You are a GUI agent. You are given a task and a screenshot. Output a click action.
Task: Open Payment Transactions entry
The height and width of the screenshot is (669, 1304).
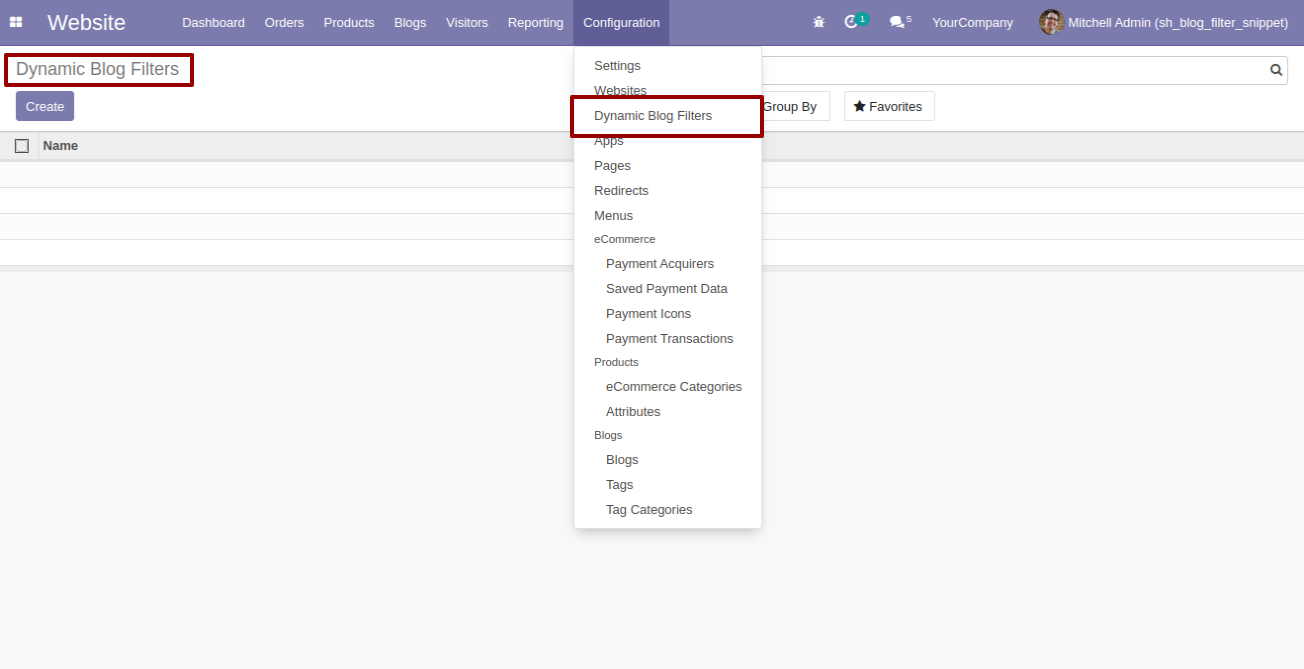coord(667,339)
